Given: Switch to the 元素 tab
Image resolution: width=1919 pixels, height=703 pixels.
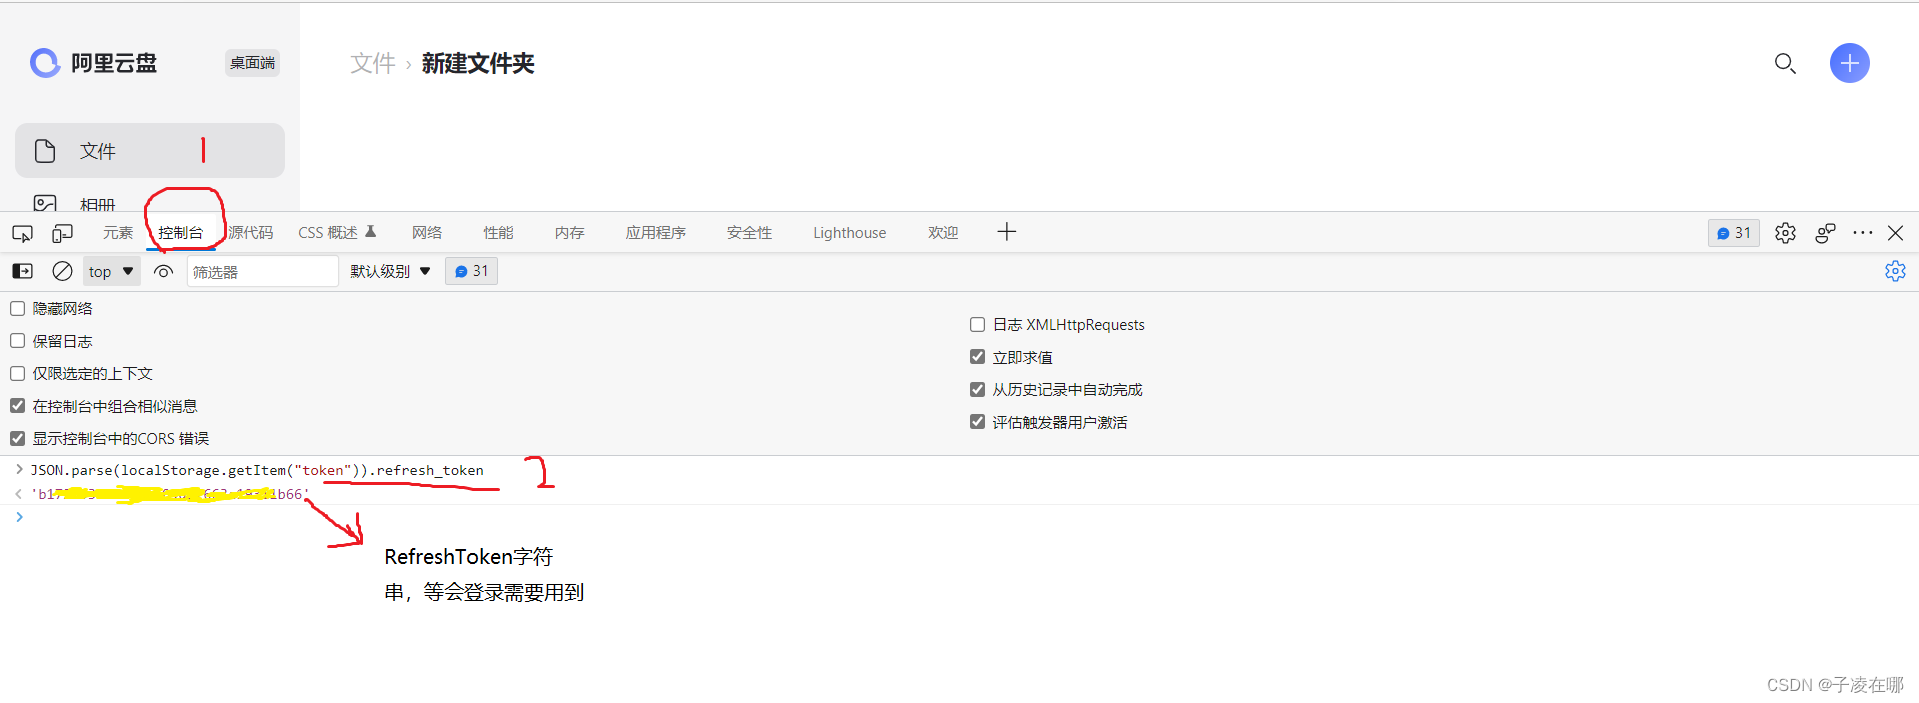Looking at the screenshot, I should 118,233.
